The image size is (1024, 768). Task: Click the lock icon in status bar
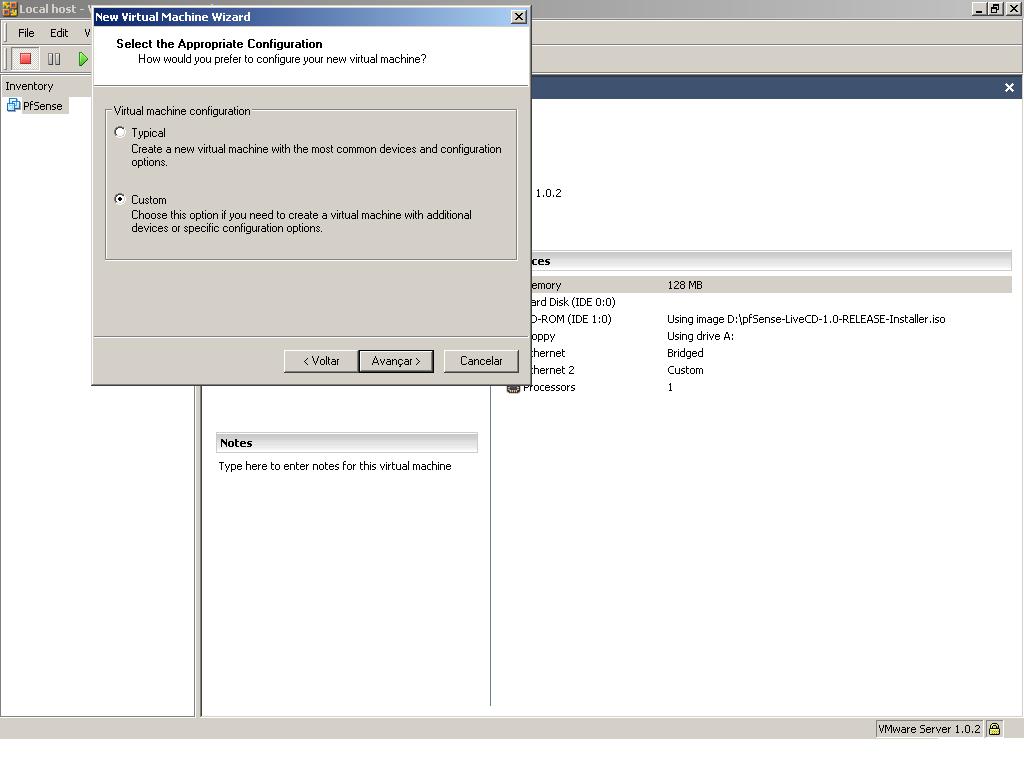point(994,729)
